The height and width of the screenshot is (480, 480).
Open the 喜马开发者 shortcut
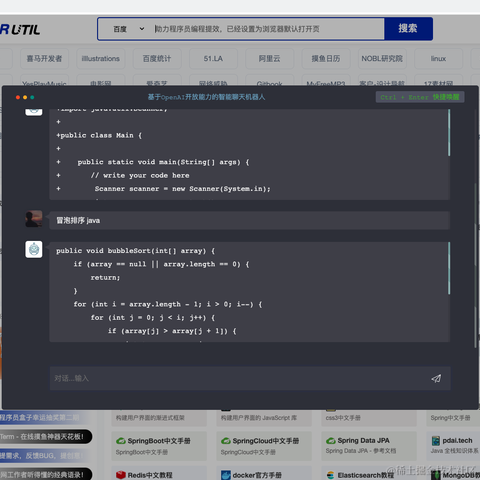click(x=44, y=59)
